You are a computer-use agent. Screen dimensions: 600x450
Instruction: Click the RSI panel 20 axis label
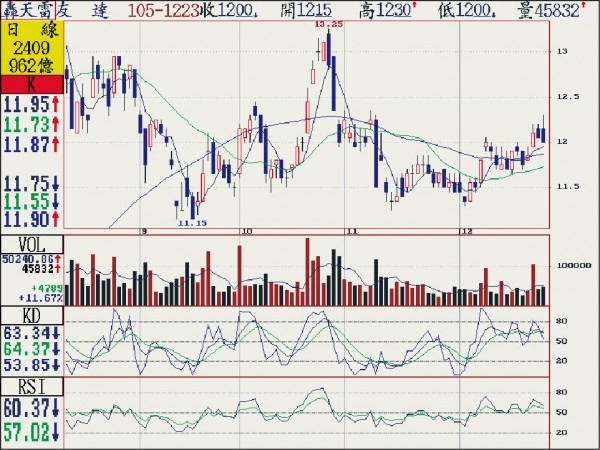coord(561,432)
